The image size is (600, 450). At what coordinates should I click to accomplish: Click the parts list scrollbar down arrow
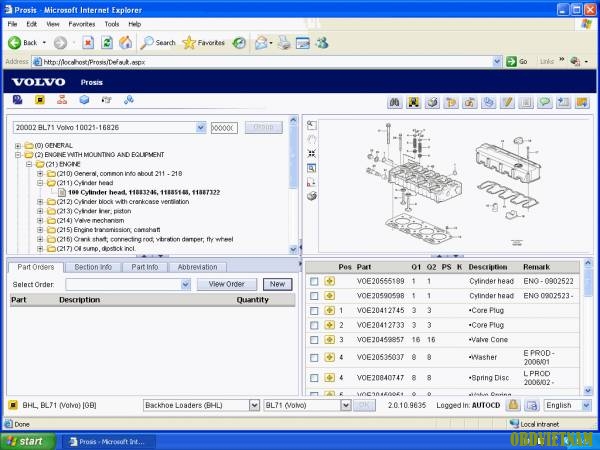click(x=588, y=390)
